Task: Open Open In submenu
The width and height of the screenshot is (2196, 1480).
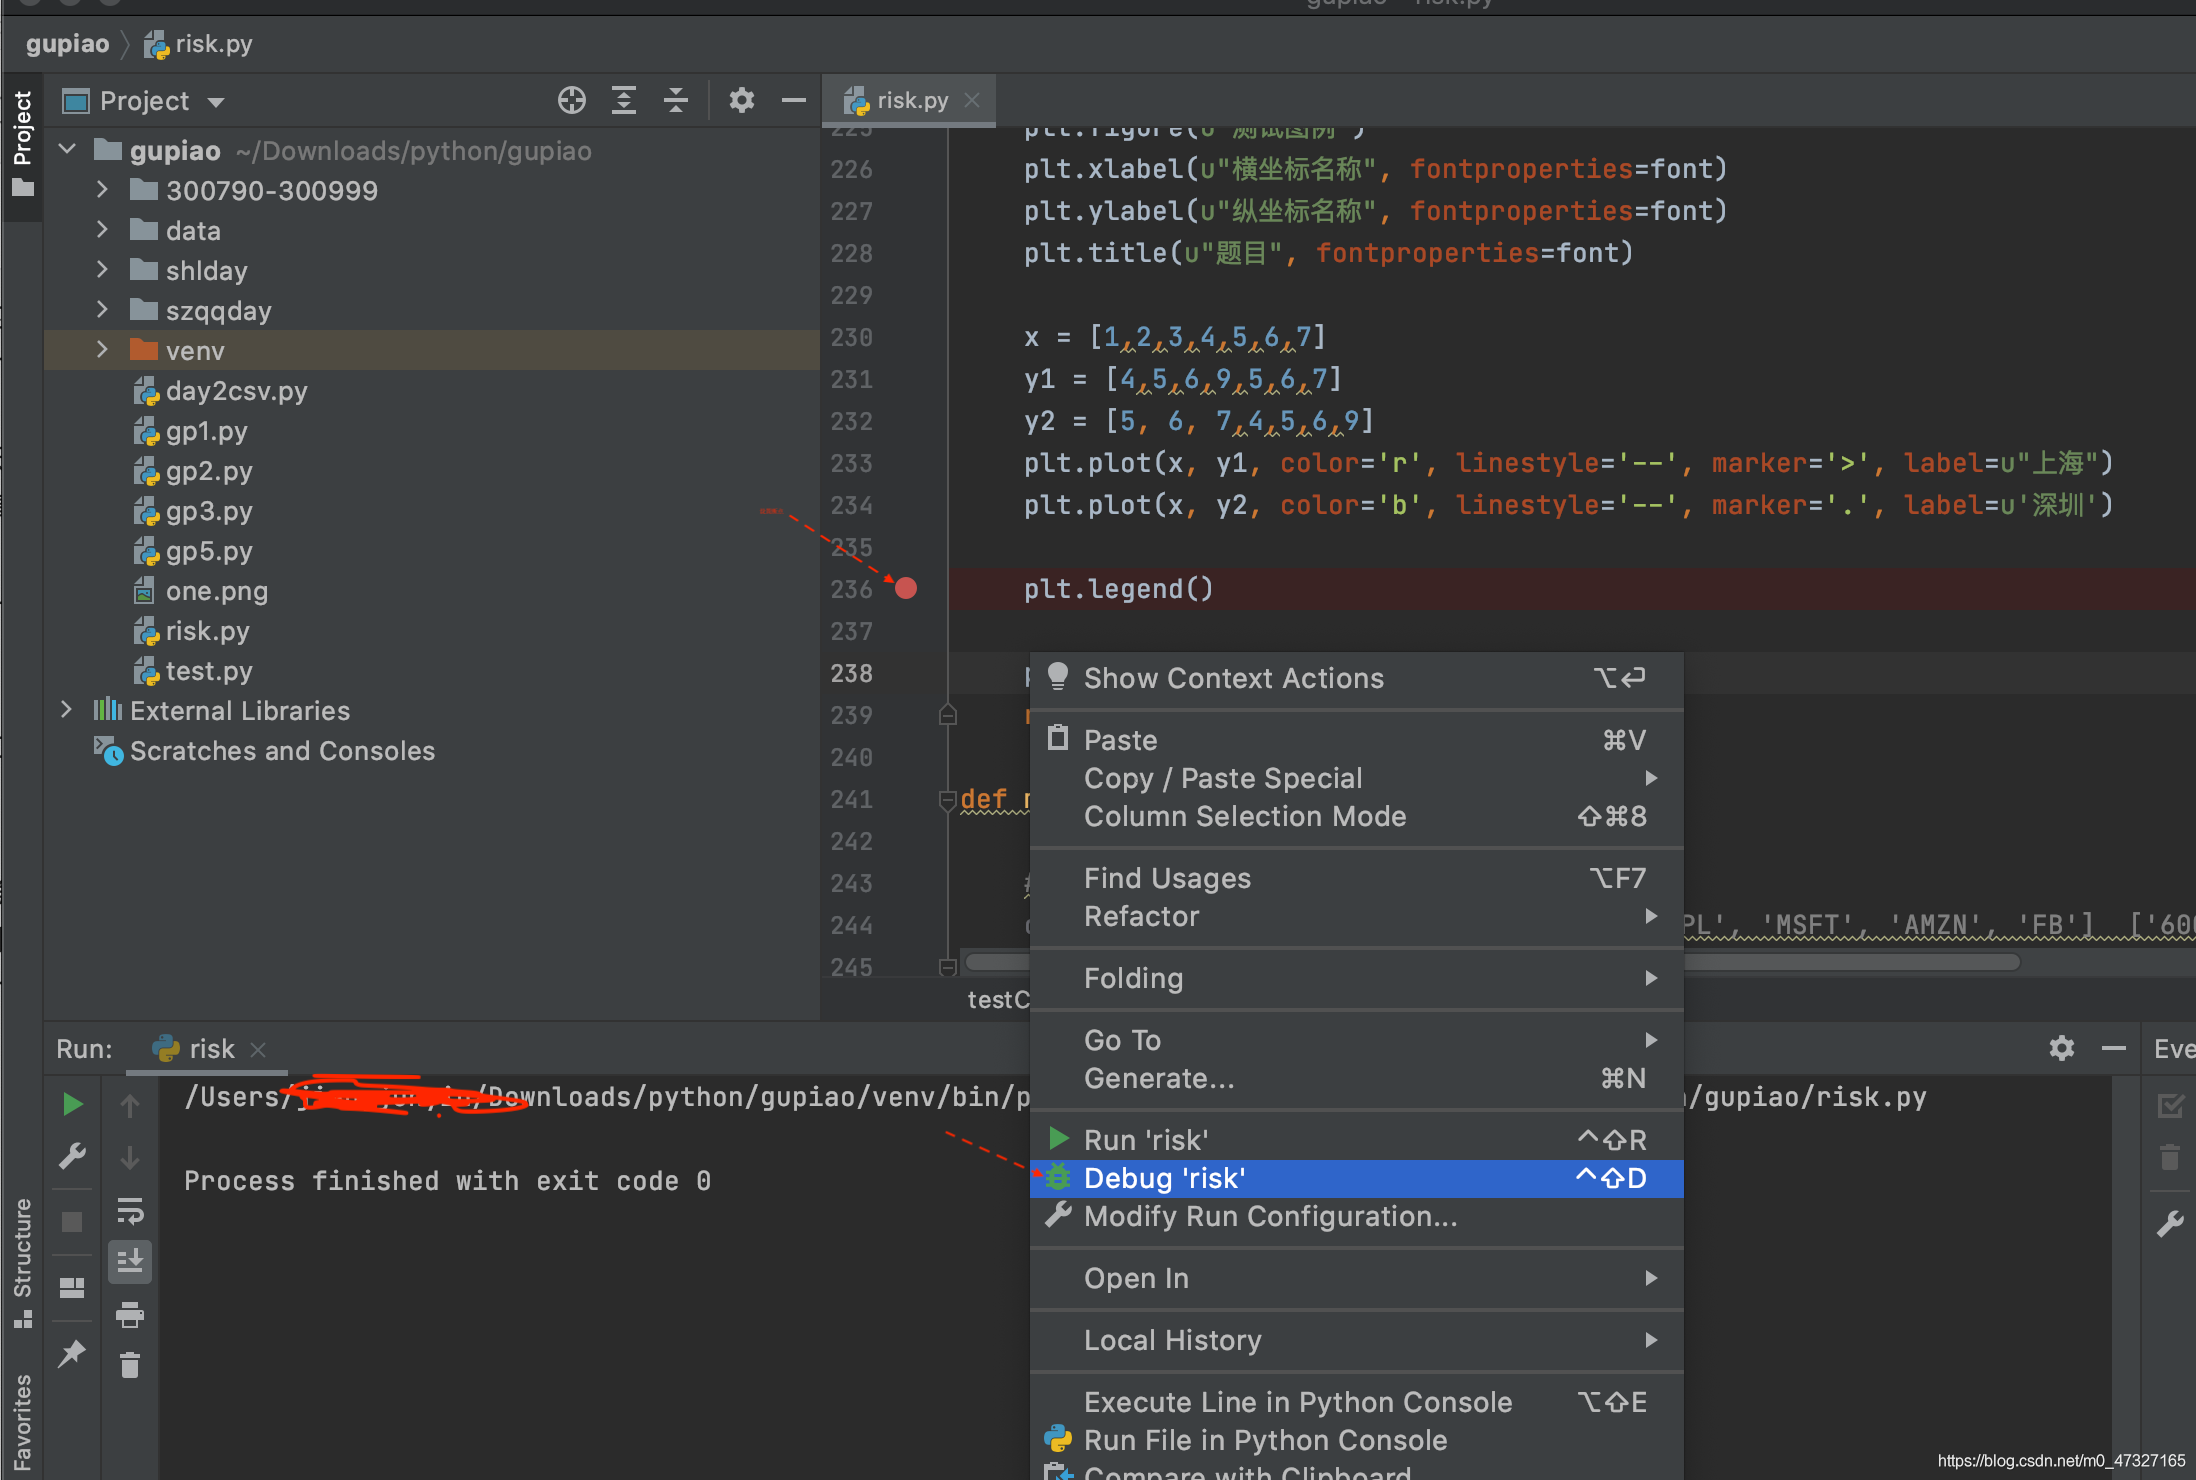Action: tap(1357, 1278)
